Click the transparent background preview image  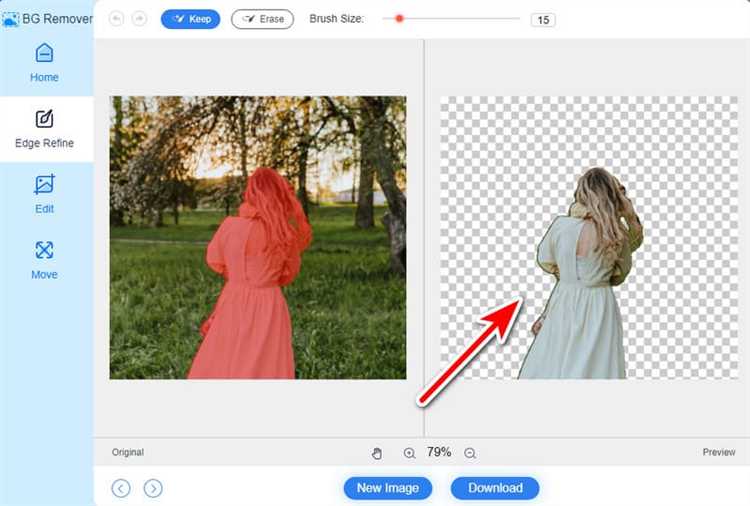click(x=589, y=238)
